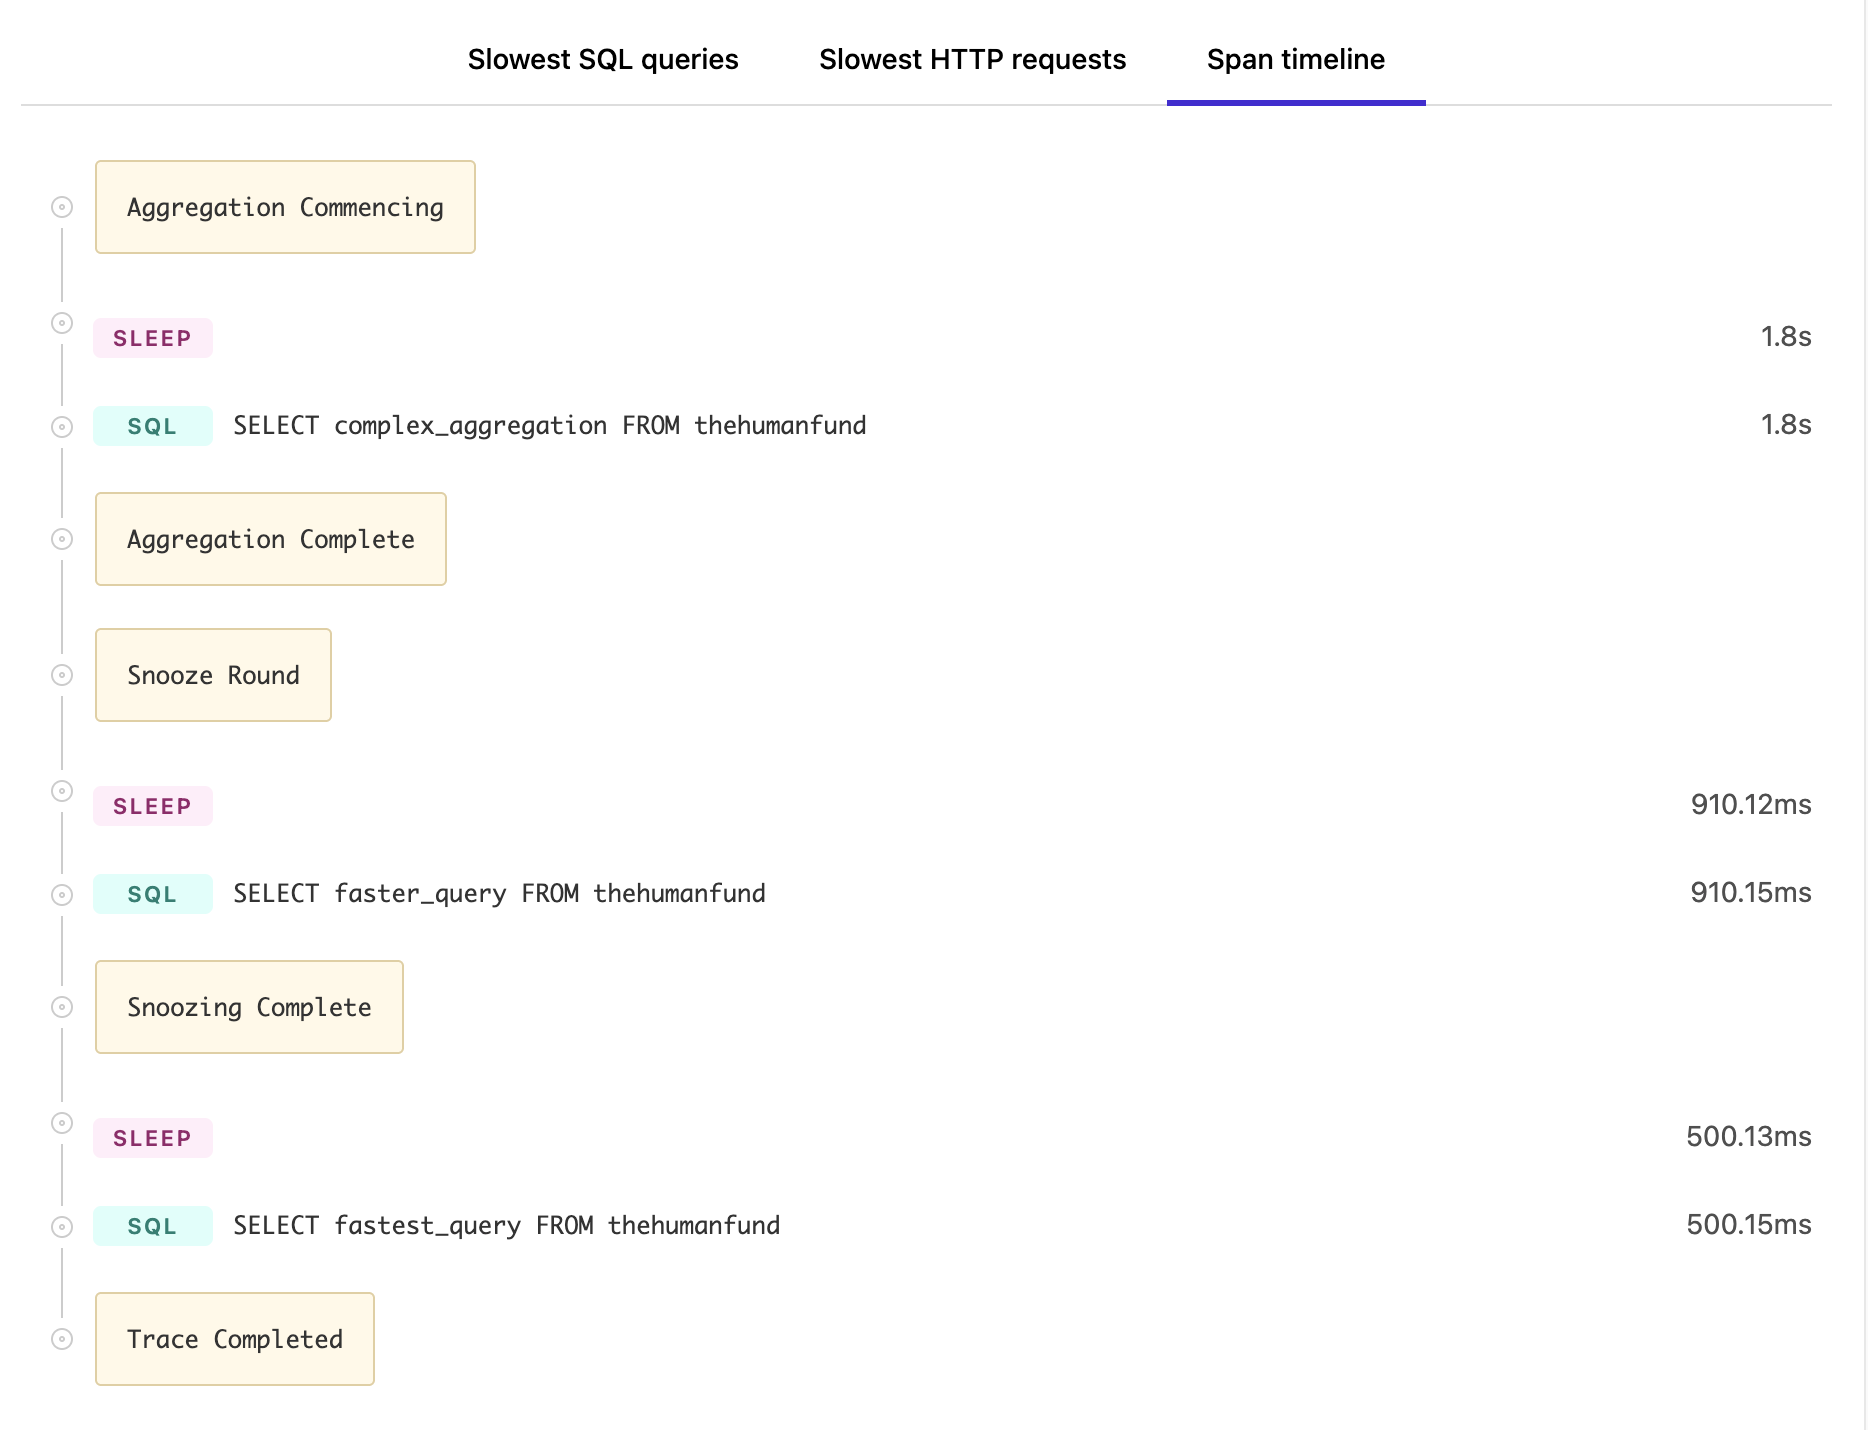Click the first SLEEP badge
Screen dimensions: 1868x1430
pyautogui.click(x=152, y=337)
